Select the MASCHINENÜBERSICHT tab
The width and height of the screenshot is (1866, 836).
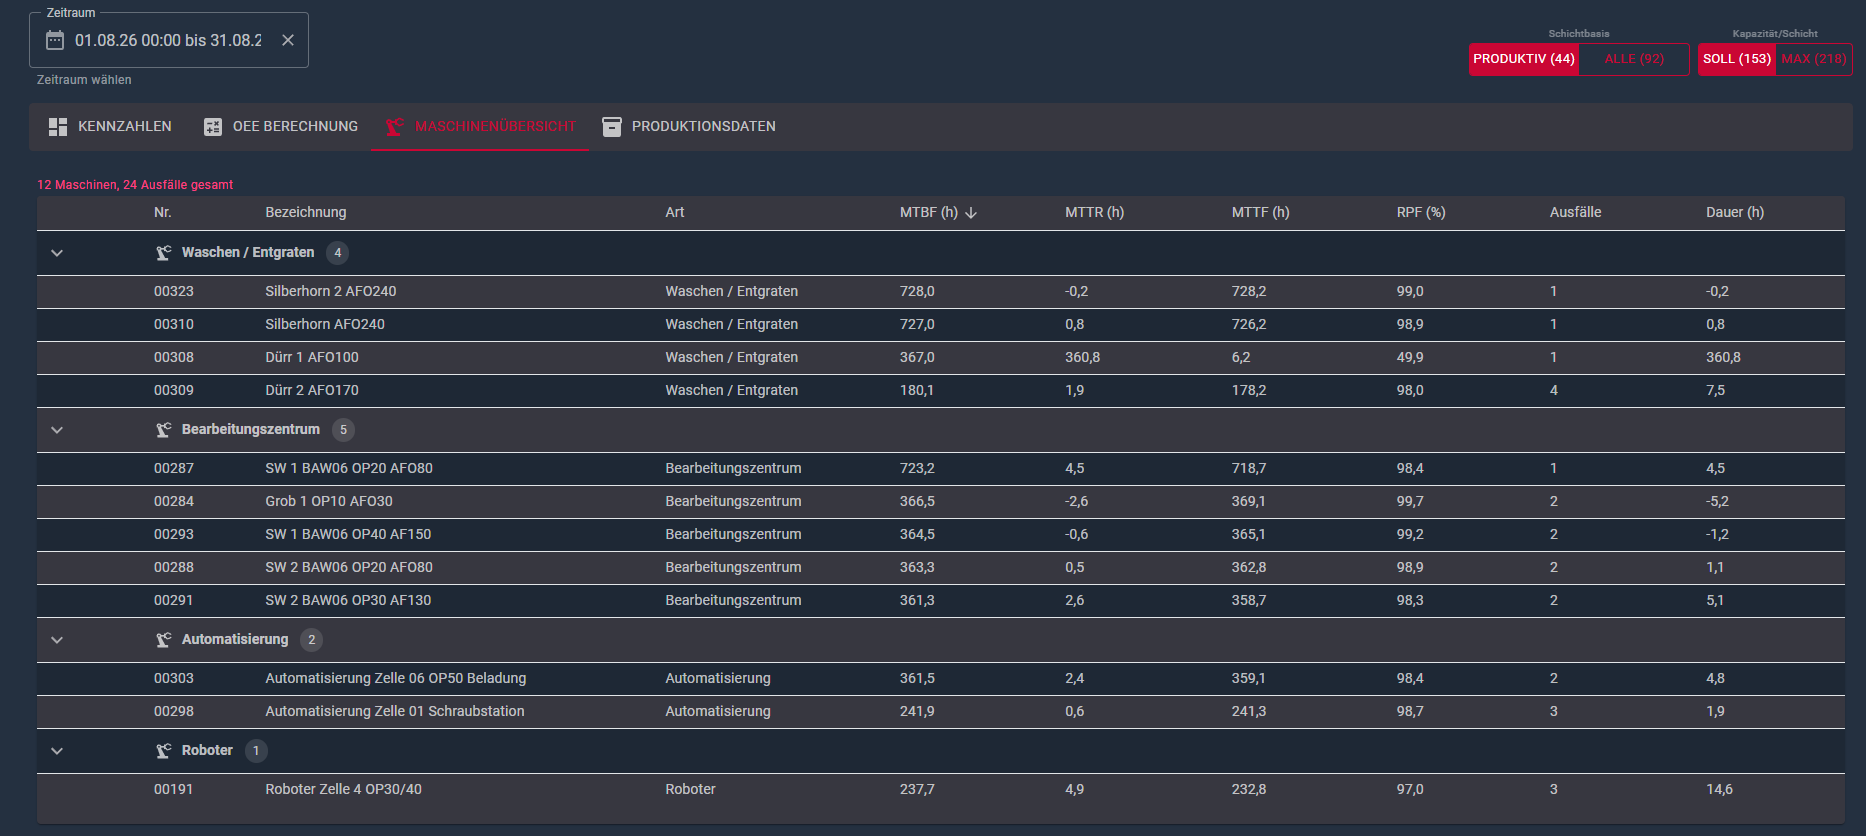click(480, 127)
